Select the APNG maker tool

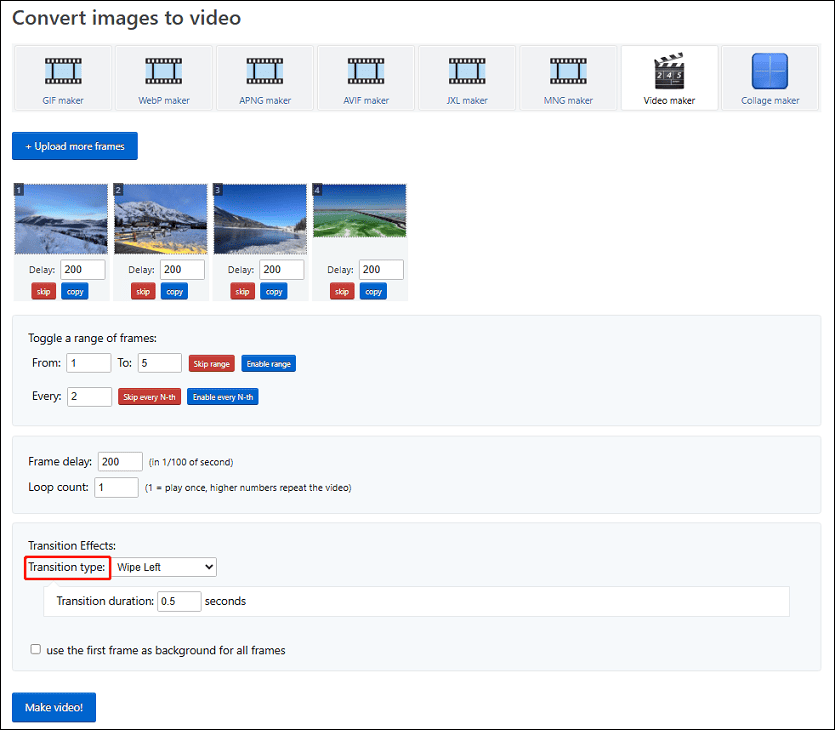[x=264, y=78]
